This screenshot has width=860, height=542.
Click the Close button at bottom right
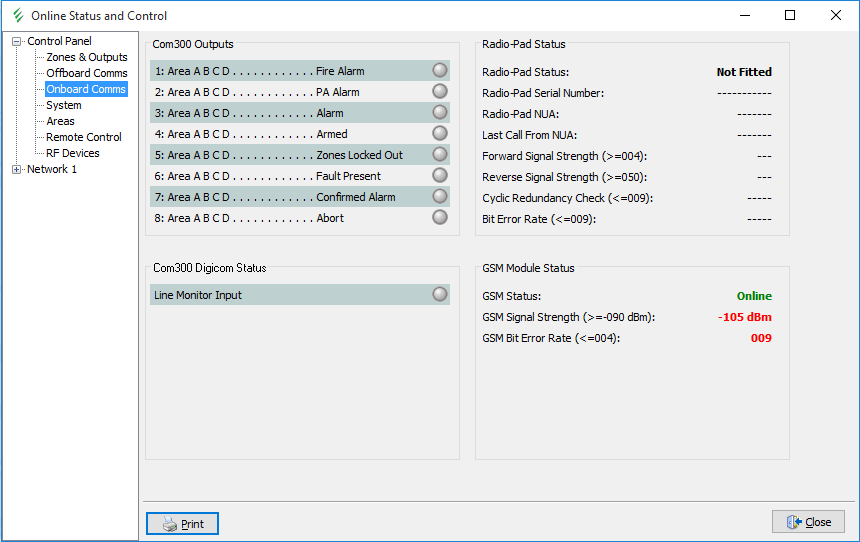(808, 522)
